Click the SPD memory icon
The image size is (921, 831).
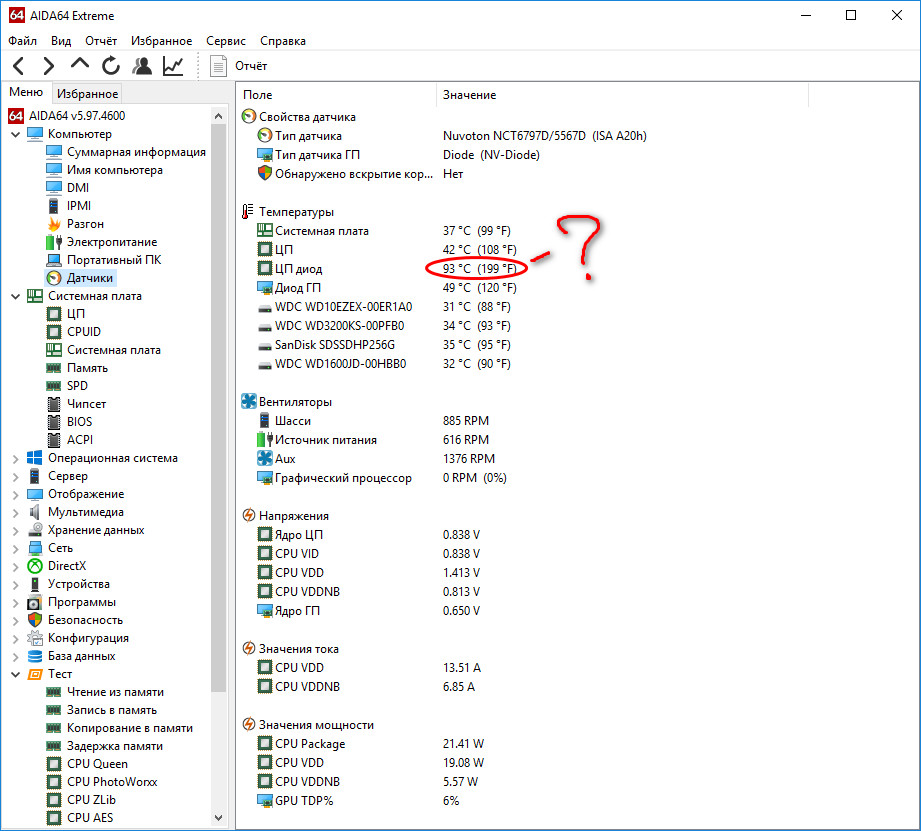click(54, 386)
